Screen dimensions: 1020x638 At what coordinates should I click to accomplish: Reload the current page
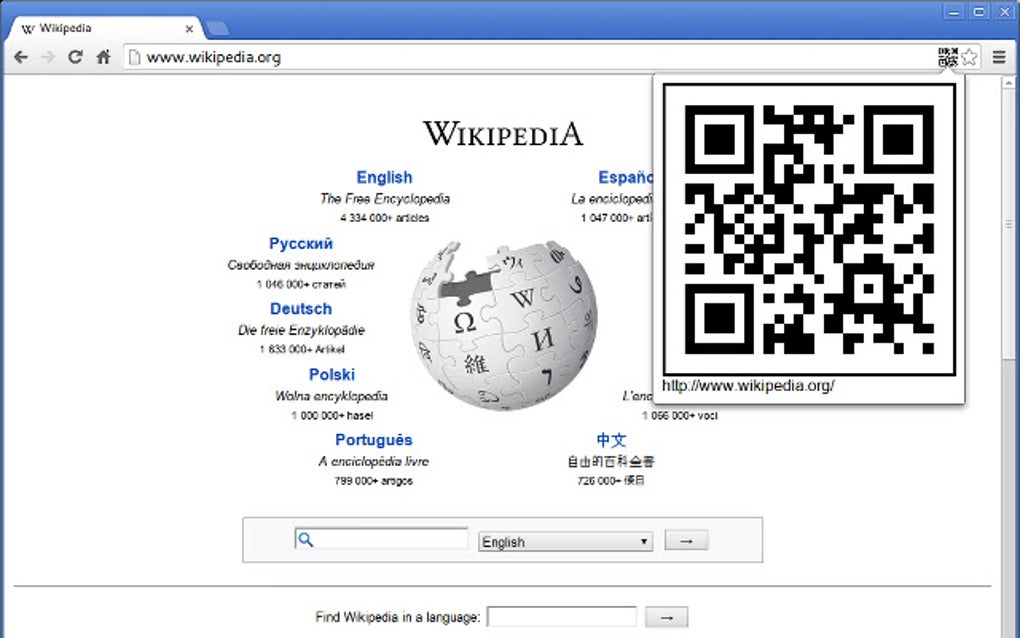point(74,57)
